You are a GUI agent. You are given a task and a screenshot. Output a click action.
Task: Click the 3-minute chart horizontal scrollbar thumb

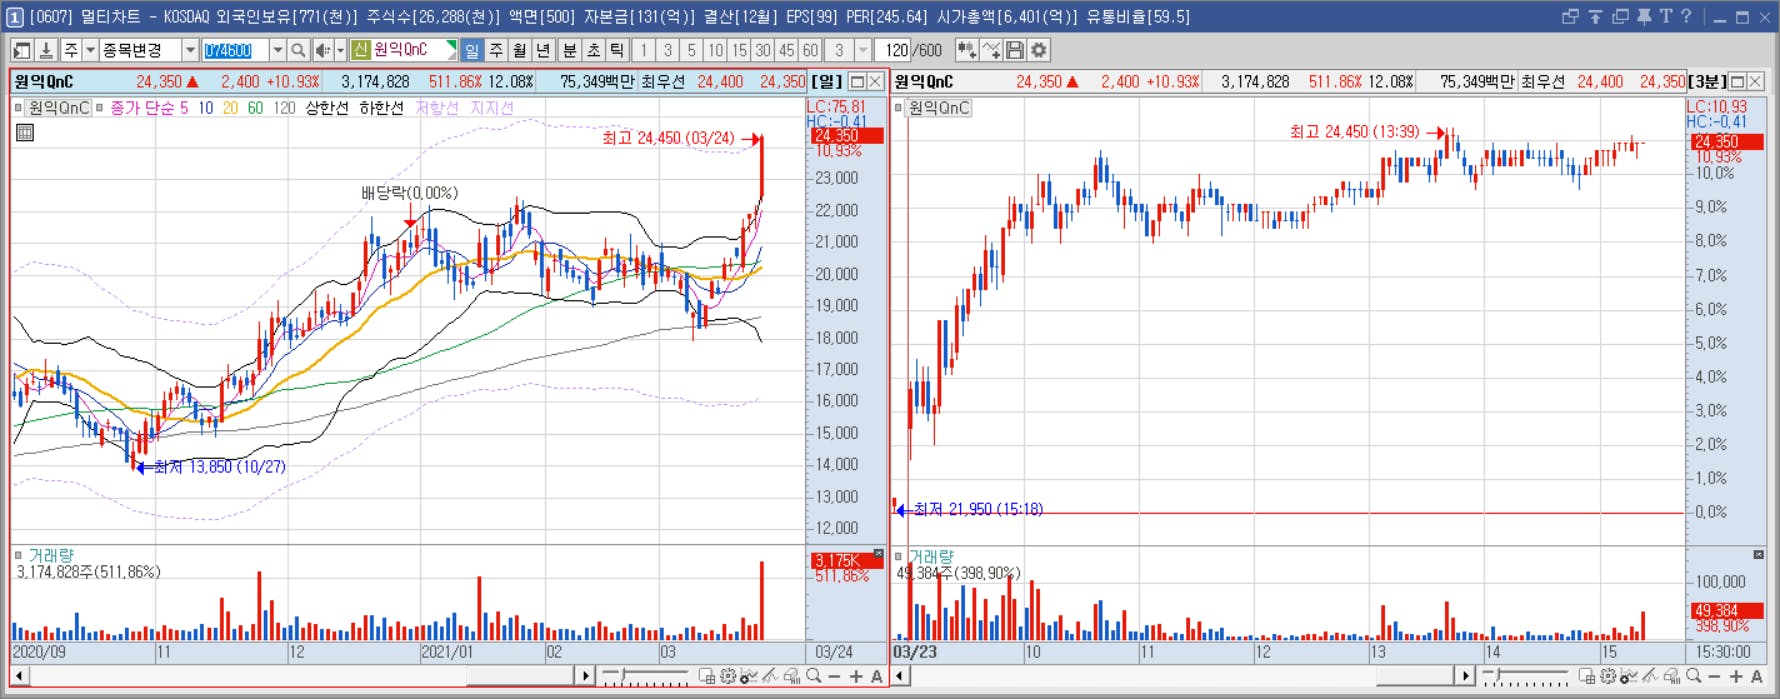click(1413, 677)
